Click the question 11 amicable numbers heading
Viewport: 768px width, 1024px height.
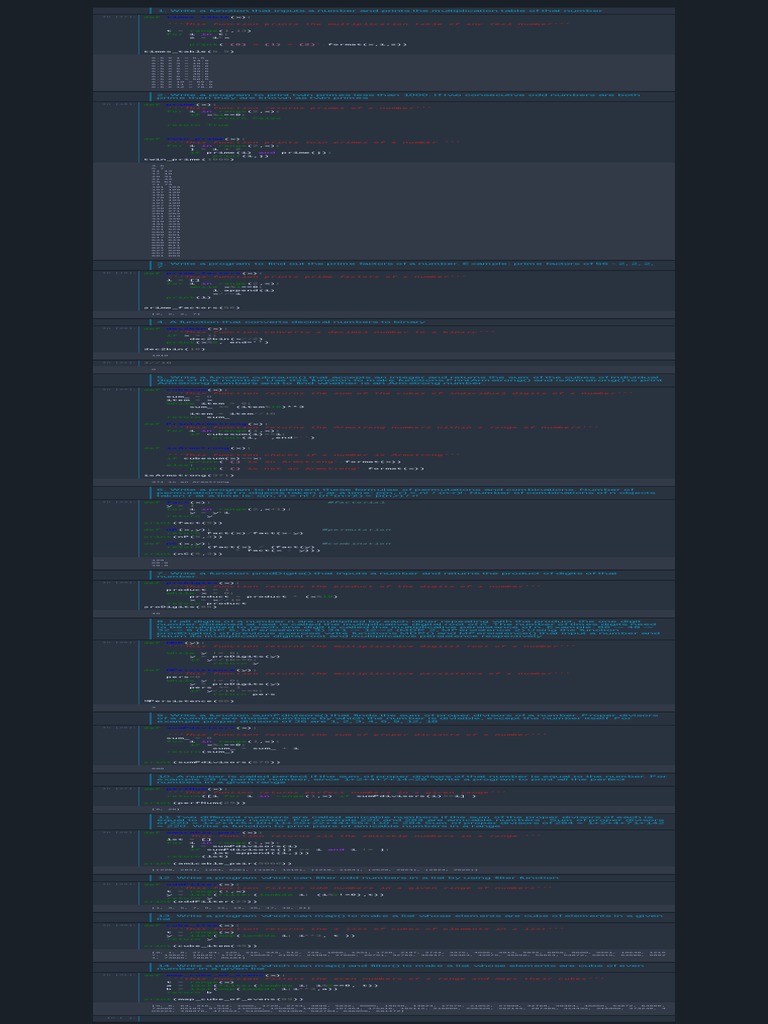tap(410, 821)
